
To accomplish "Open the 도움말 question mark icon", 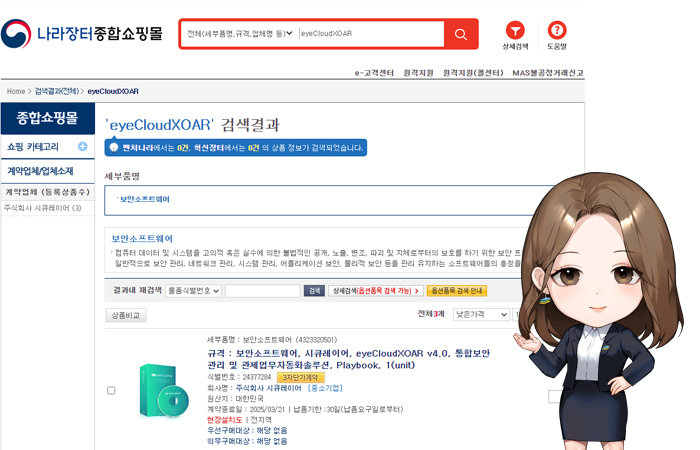I will (557, 31).
